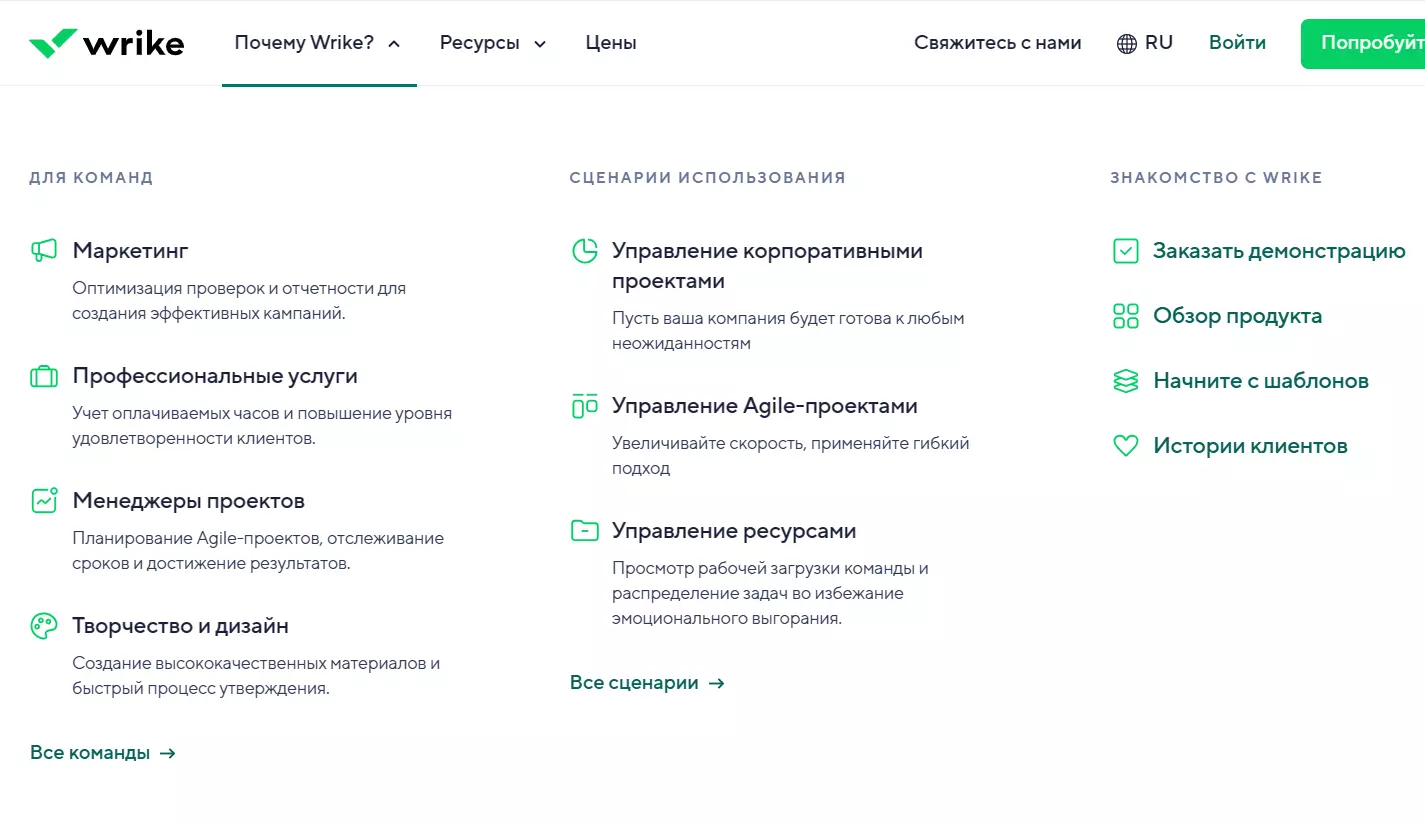
Task: Click the chart icon beside Менеджеры проектов
Action: click(x=43, y=501)
